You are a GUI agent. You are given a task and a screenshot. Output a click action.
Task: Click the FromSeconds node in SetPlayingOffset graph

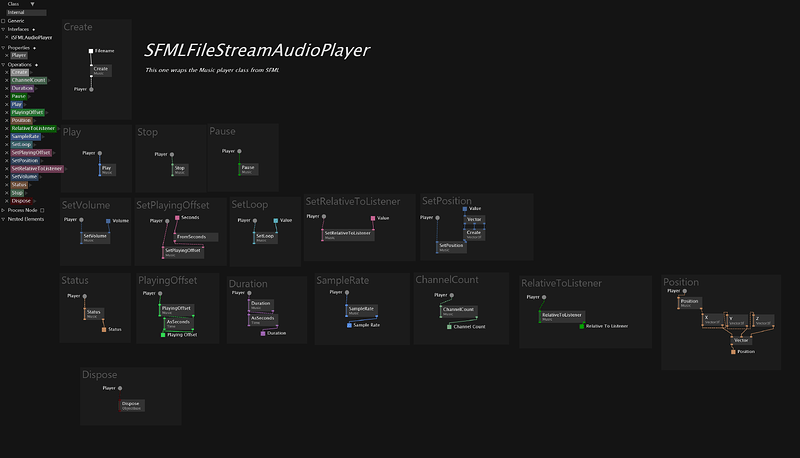point(196,237)
